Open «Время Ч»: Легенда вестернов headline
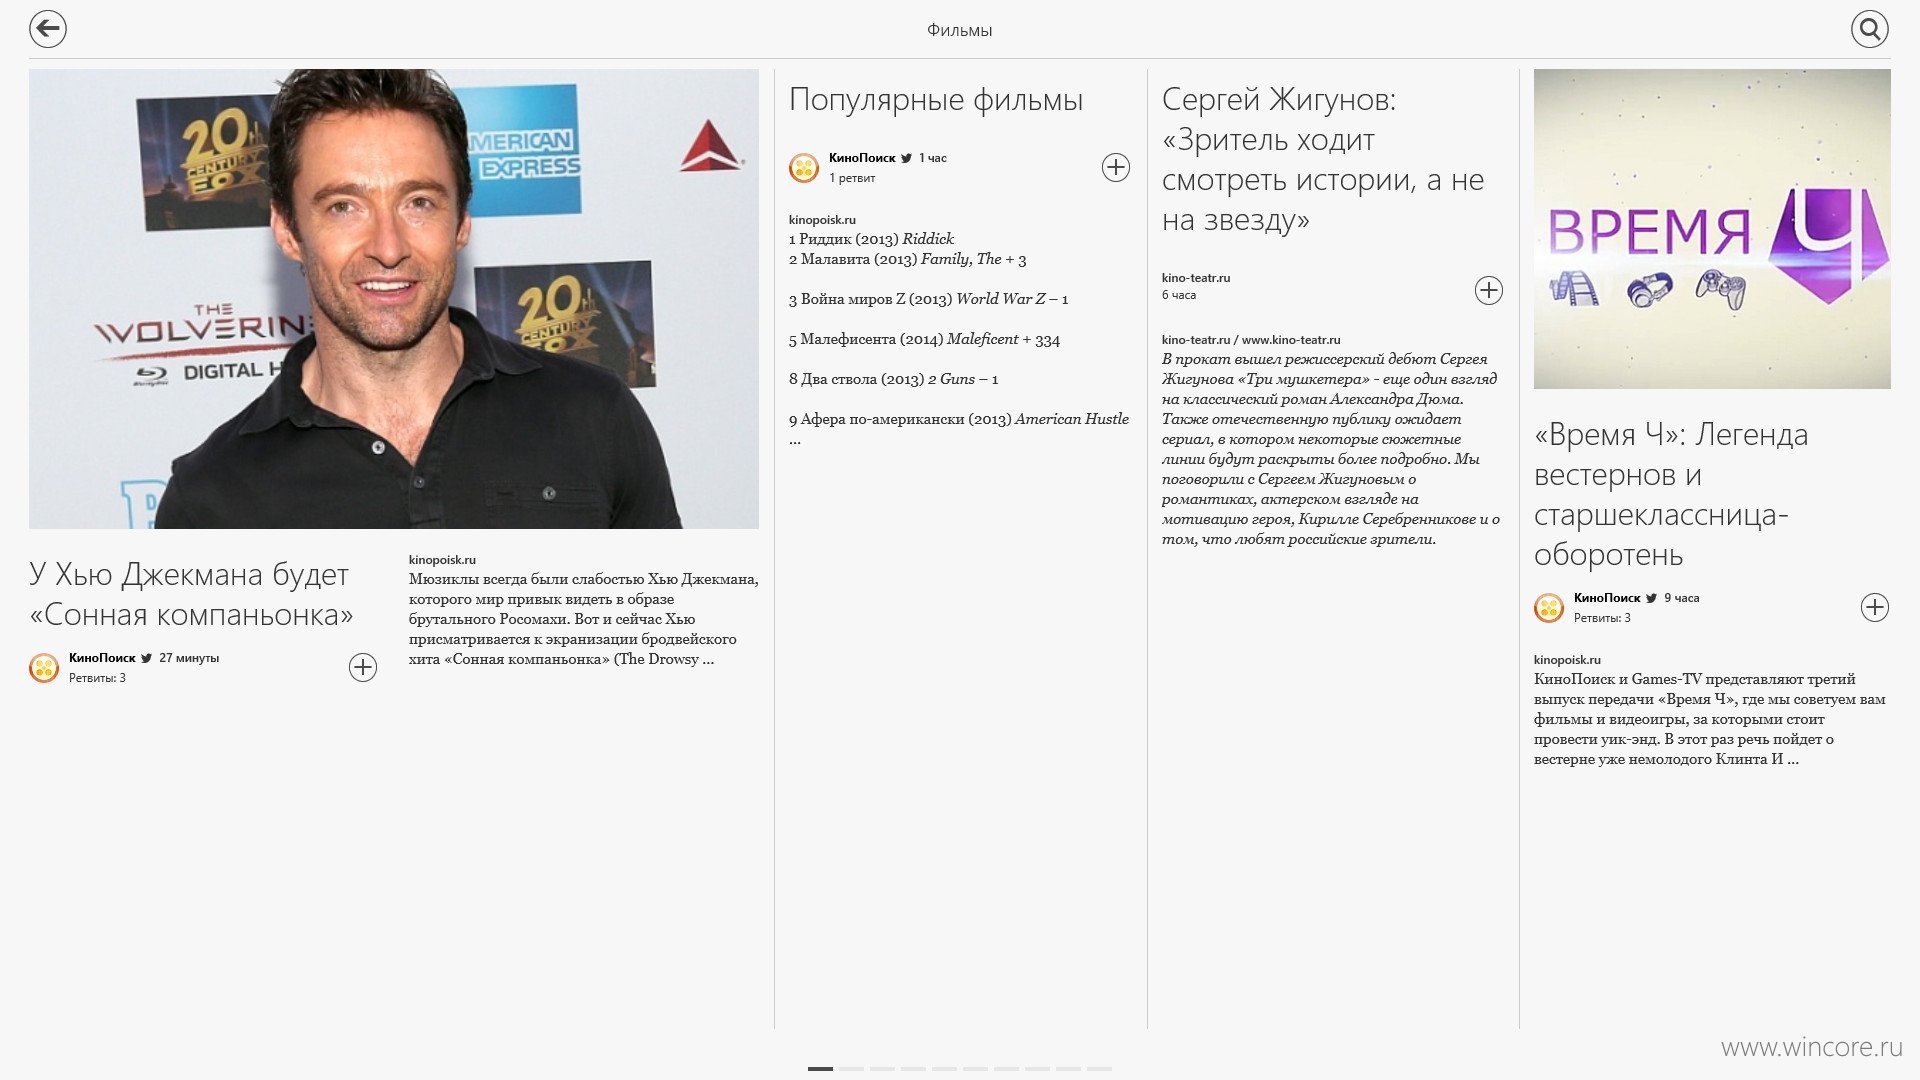Image resolution: width=1920 pixels, height=1080 pixels. pyautogui.click(x=1671, y=494)
